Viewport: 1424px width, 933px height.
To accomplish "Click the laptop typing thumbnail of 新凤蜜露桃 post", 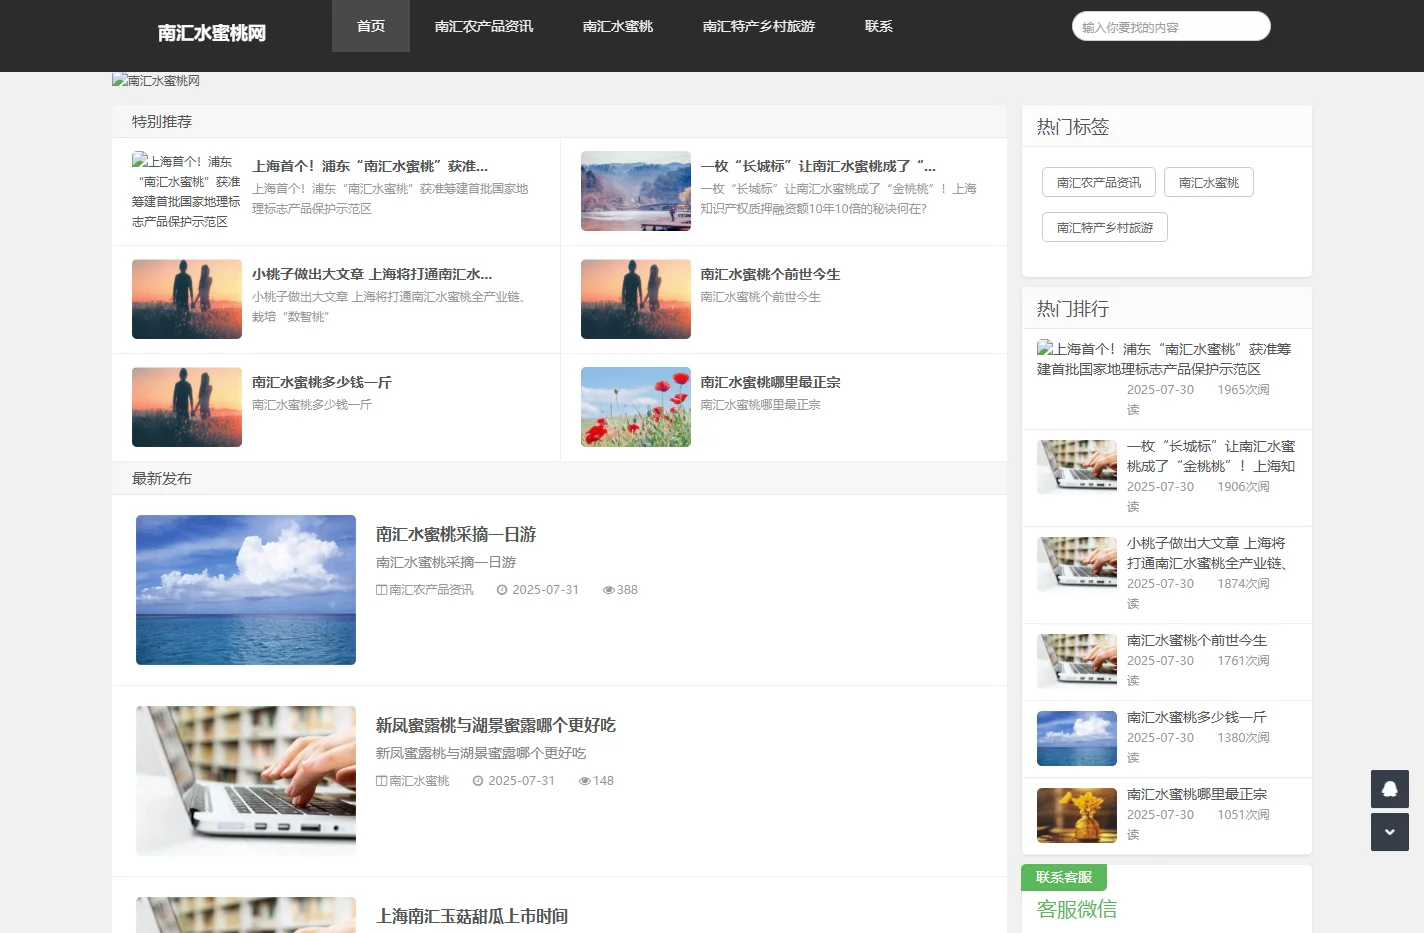I will pos(246,781).
